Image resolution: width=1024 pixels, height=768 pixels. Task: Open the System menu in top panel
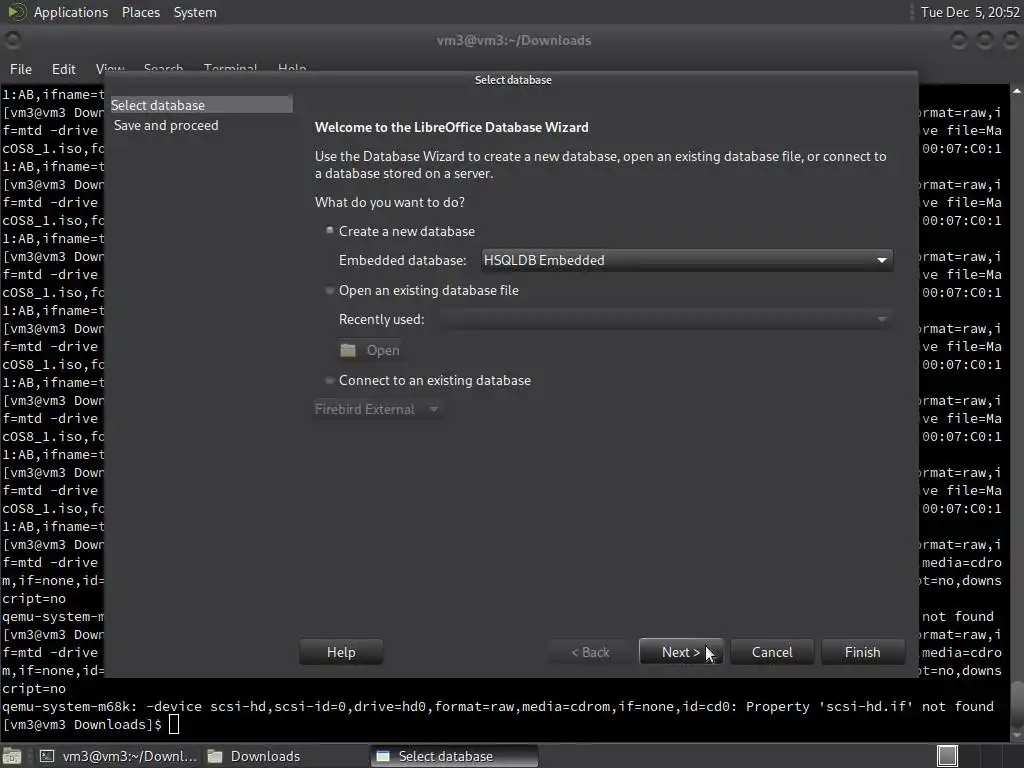pos(195,12)
